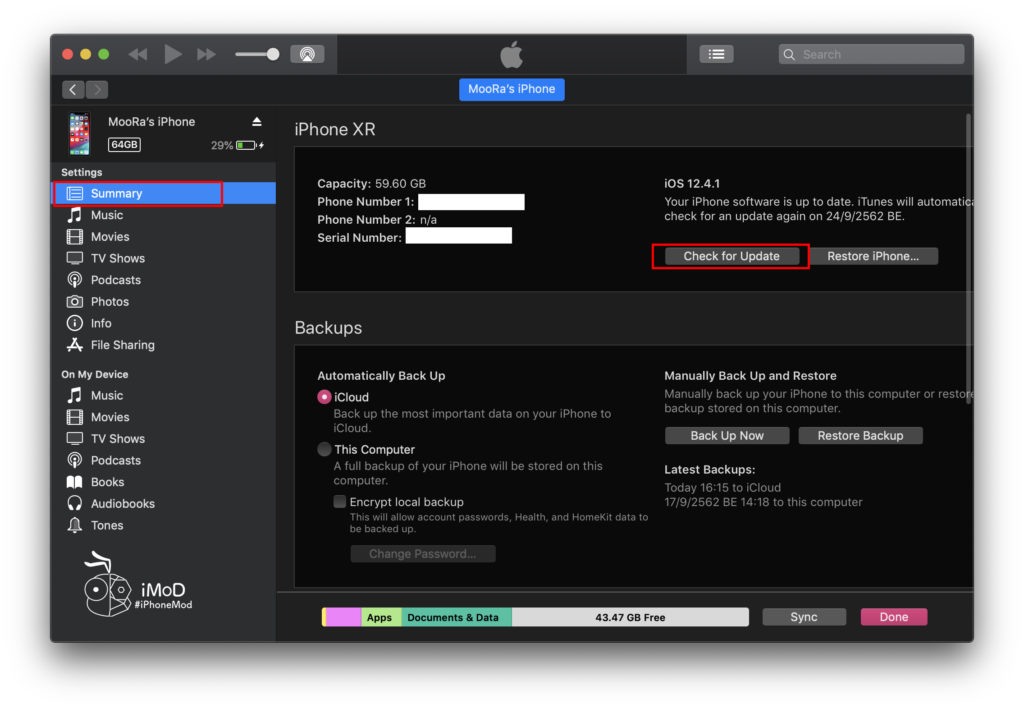This screenshot has width=1024, height=709.
Task: Open Audiobooks under On My Device
Action: (x=120, y=503)
